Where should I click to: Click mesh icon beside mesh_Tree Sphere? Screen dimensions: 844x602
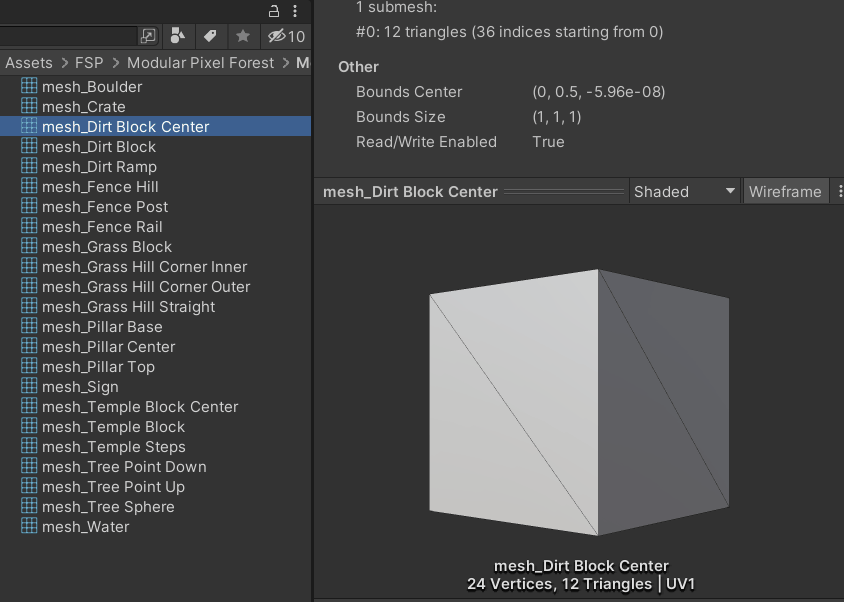(x=29, y=506)
